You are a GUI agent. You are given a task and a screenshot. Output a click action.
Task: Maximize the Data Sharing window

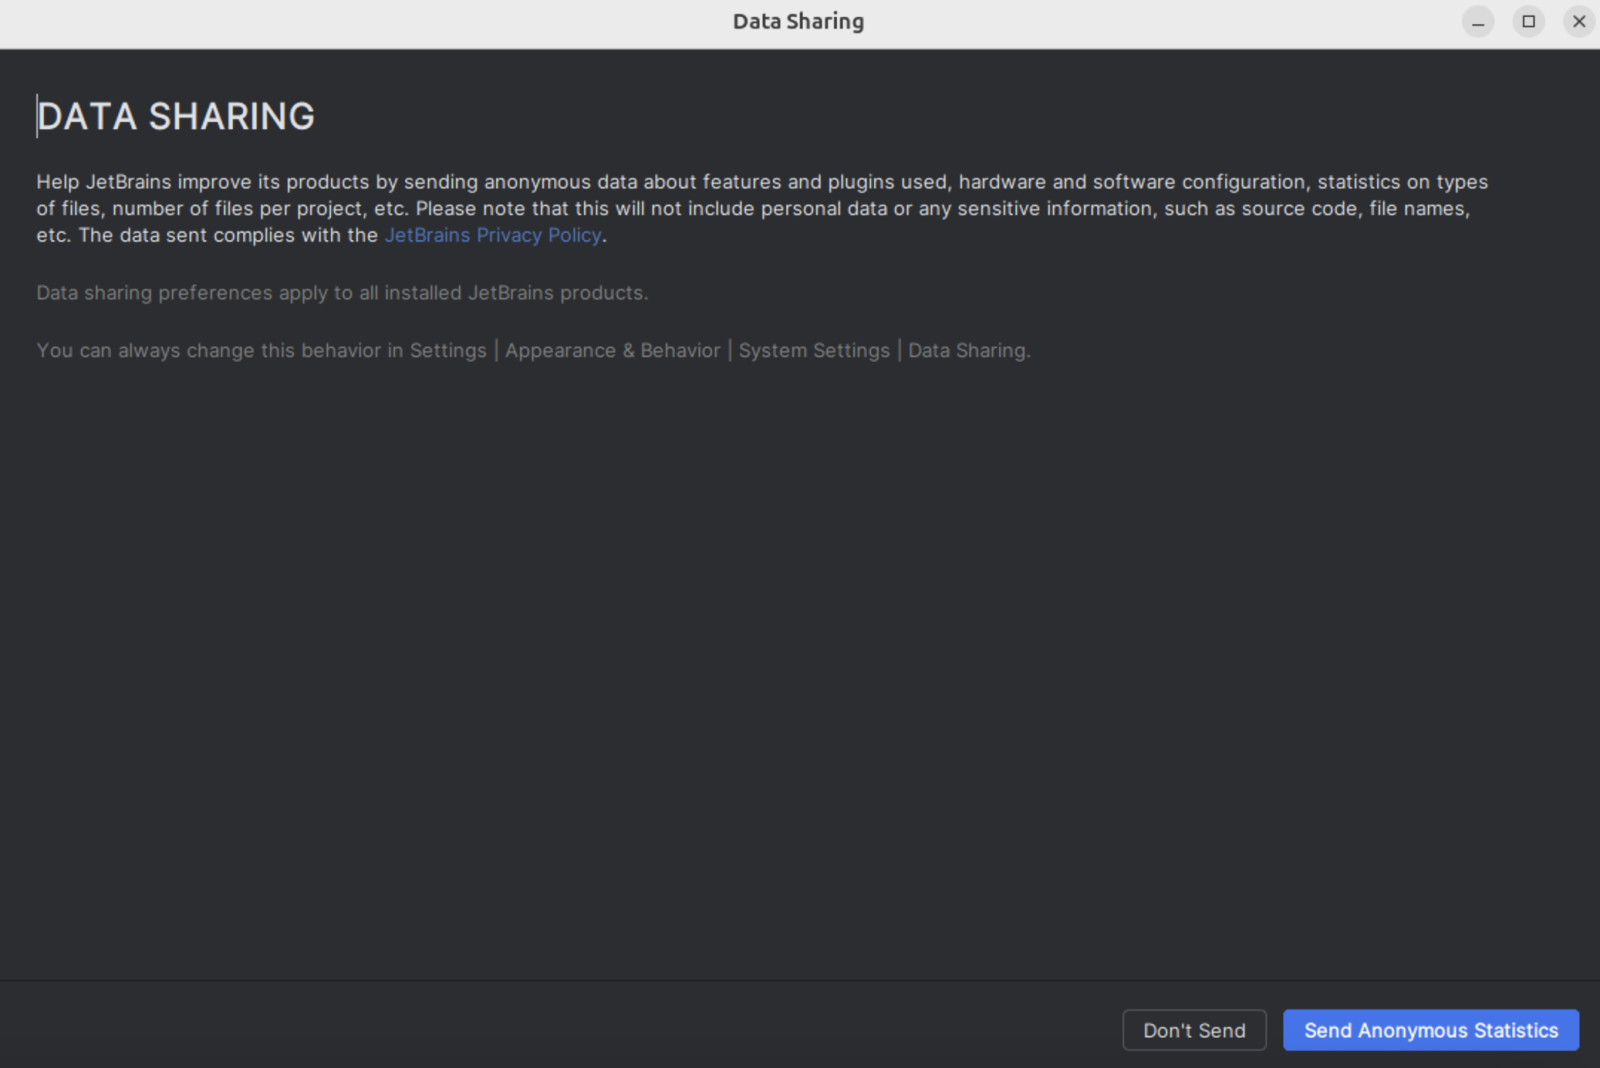pos(1529,21)
